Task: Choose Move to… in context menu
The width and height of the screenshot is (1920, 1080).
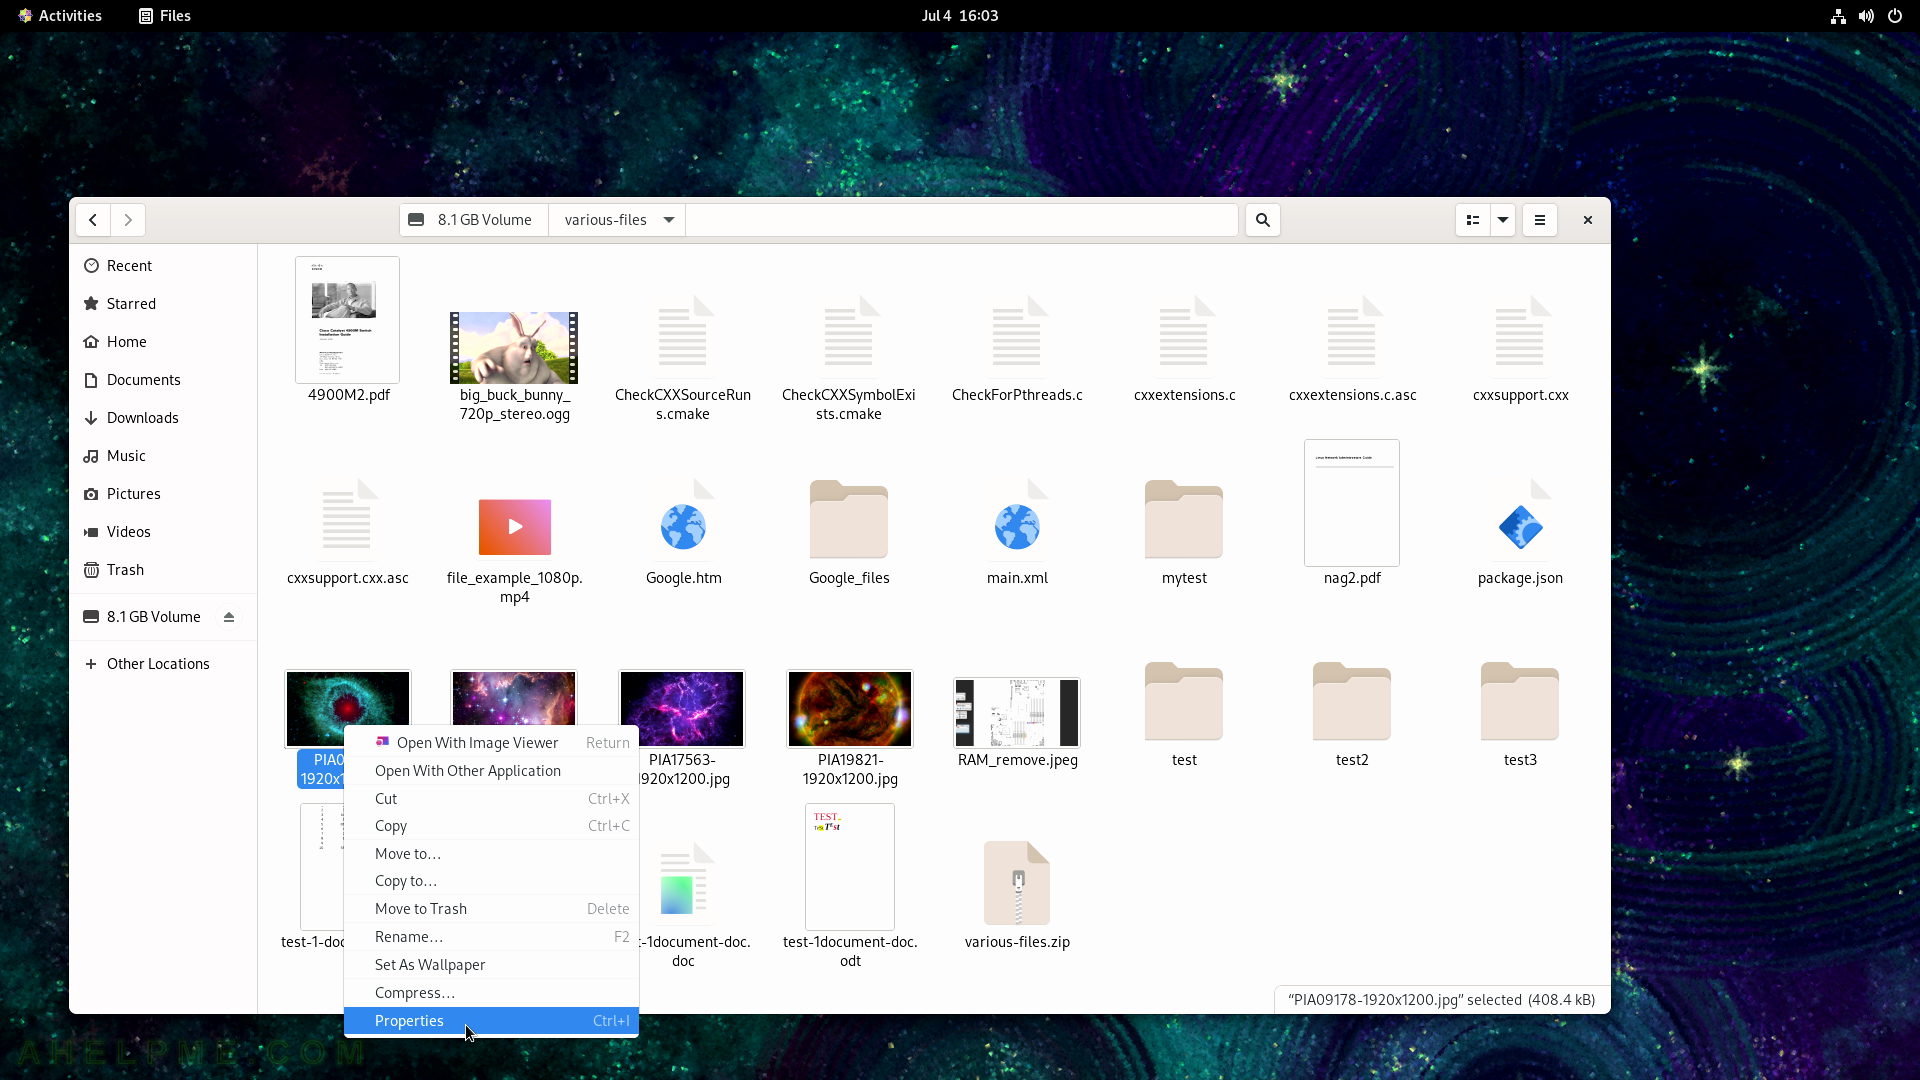Action: click(x=491, y=854)
